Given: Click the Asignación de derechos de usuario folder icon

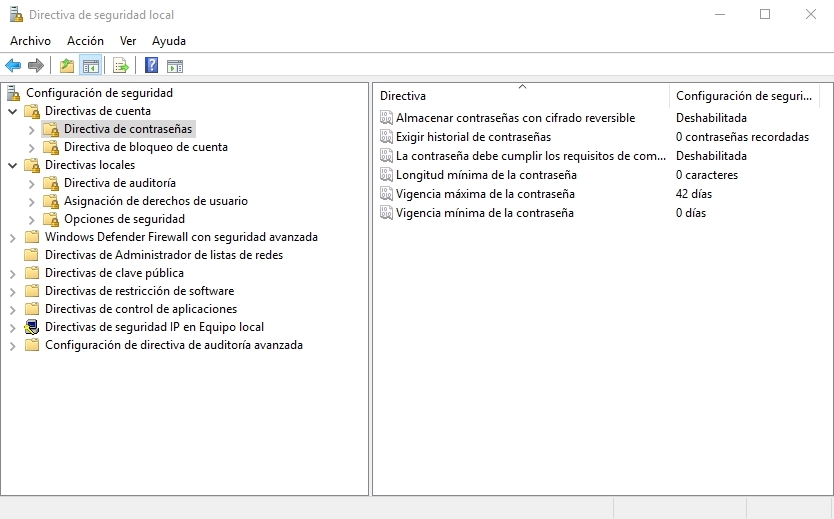Looking at the screenshot, I should (x=51, y=201).
